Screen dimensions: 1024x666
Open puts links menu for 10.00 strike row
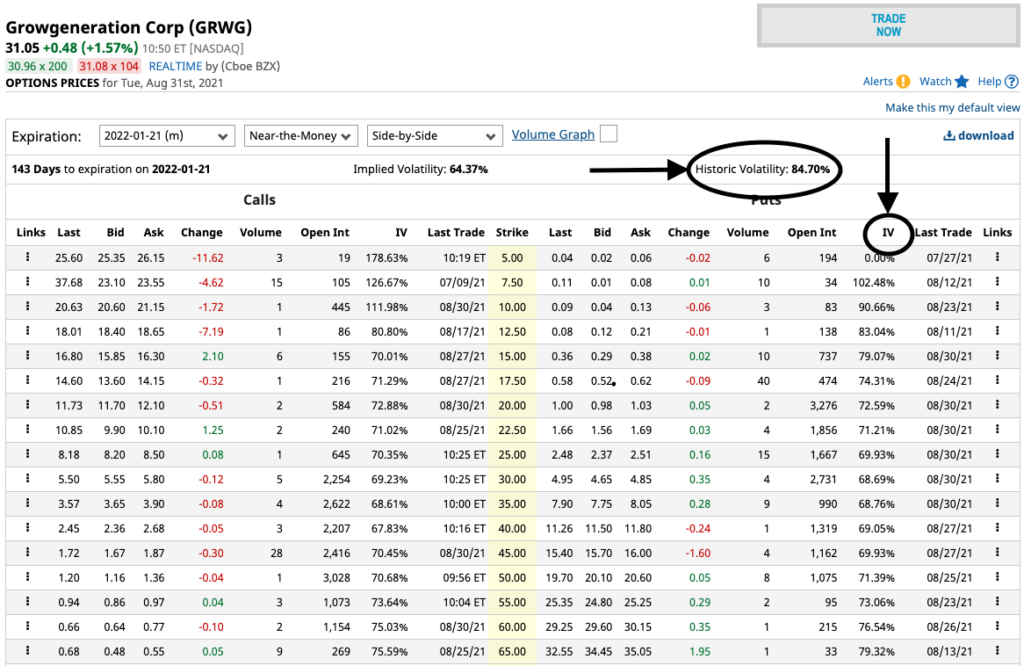tap(997, 306)
